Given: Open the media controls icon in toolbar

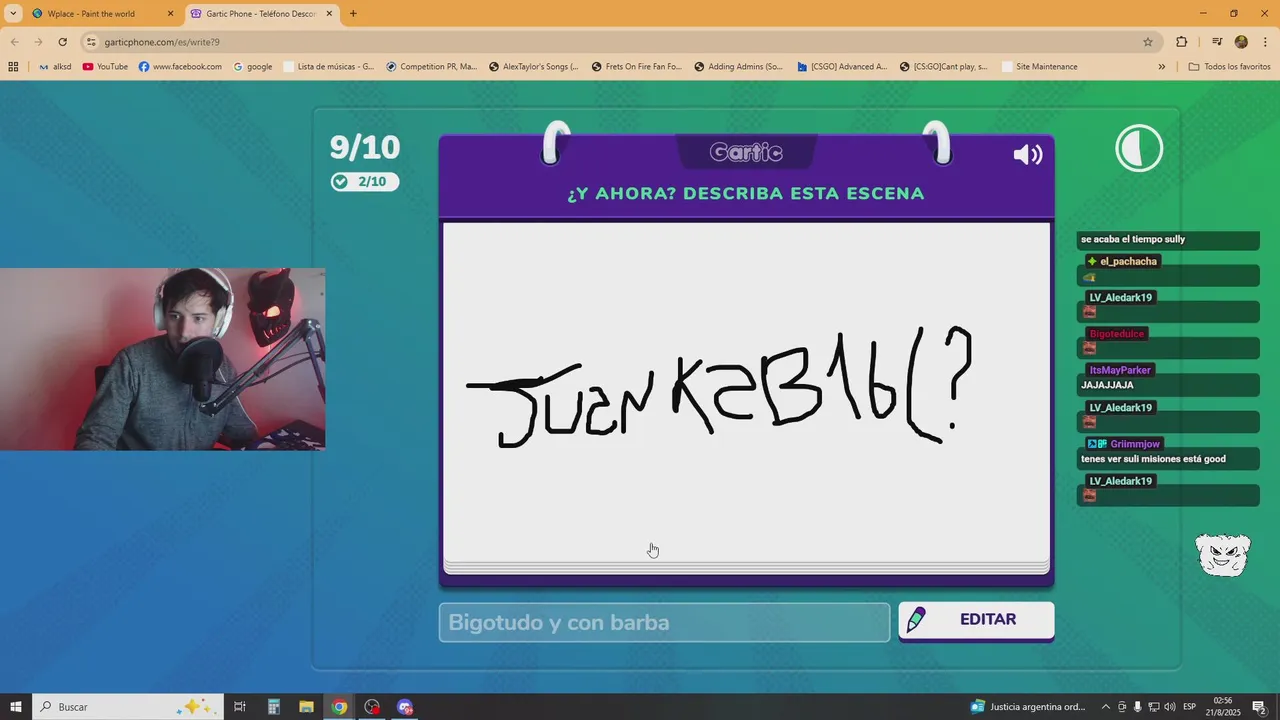Looking at the screenshot, I should [x=1217, y=42].
